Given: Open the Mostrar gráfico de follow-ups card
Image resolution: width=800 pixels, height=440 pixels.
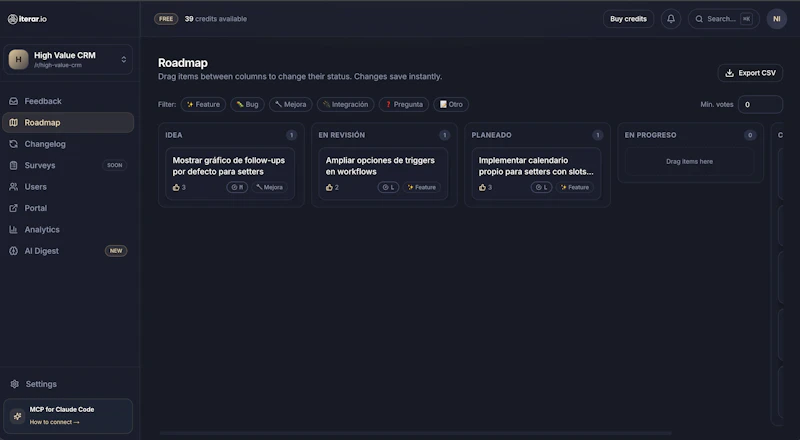Looking at the screenshot, I should (230, 174).
